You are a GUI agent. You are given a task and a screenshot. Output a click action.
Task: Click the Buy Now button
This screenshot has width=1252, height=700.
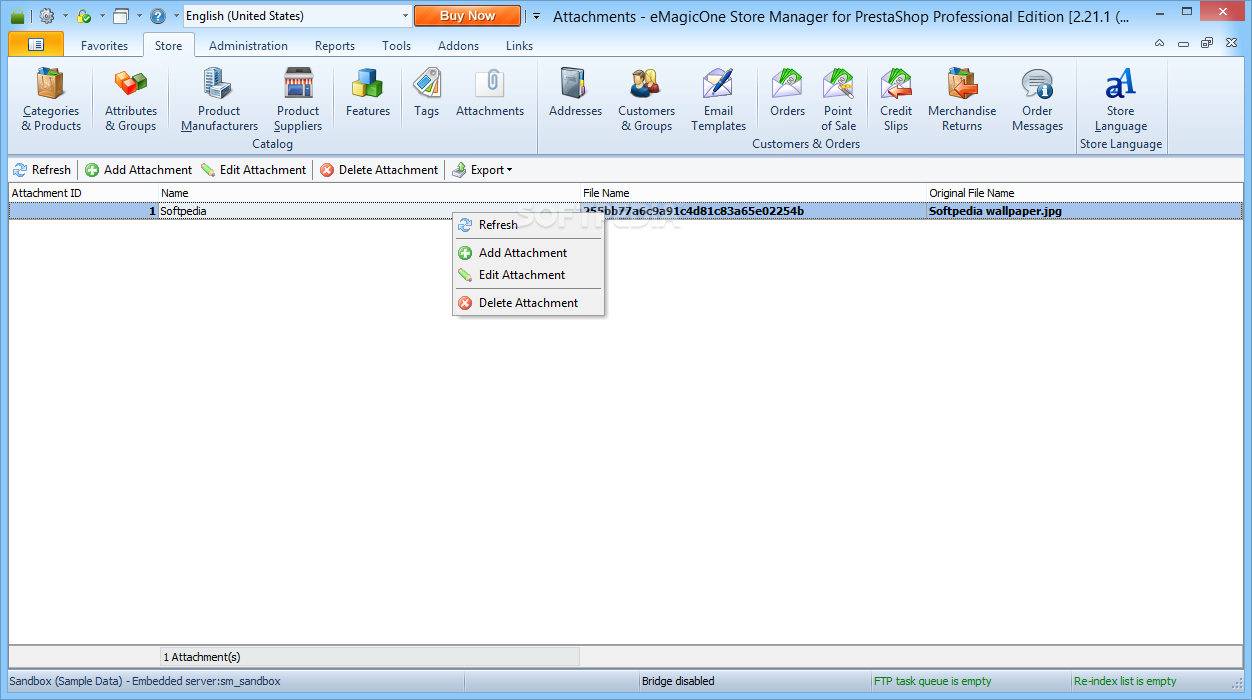pos(467,16)
